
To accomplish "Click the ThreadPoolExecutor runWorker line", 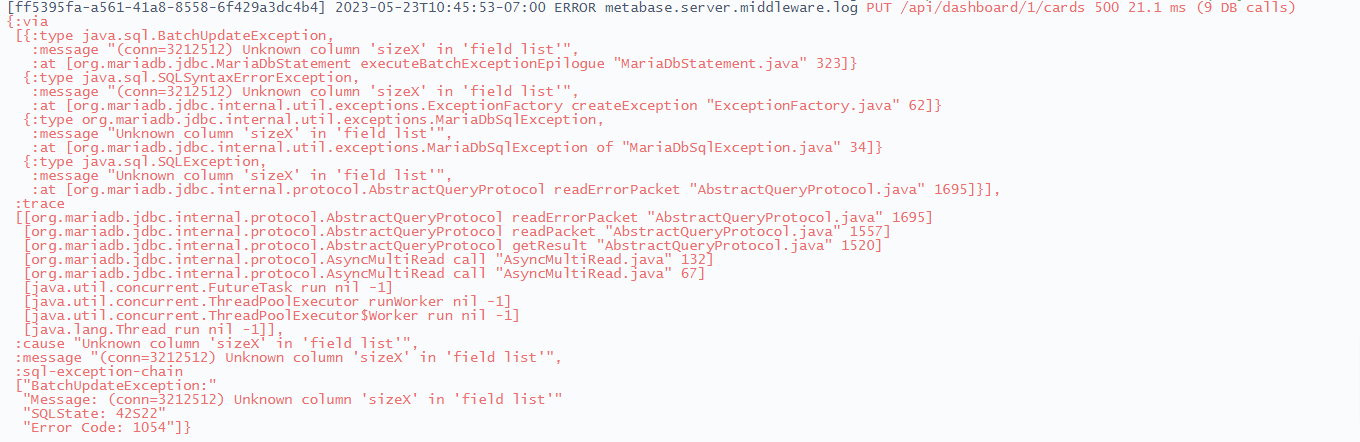I will pos(268,301).
